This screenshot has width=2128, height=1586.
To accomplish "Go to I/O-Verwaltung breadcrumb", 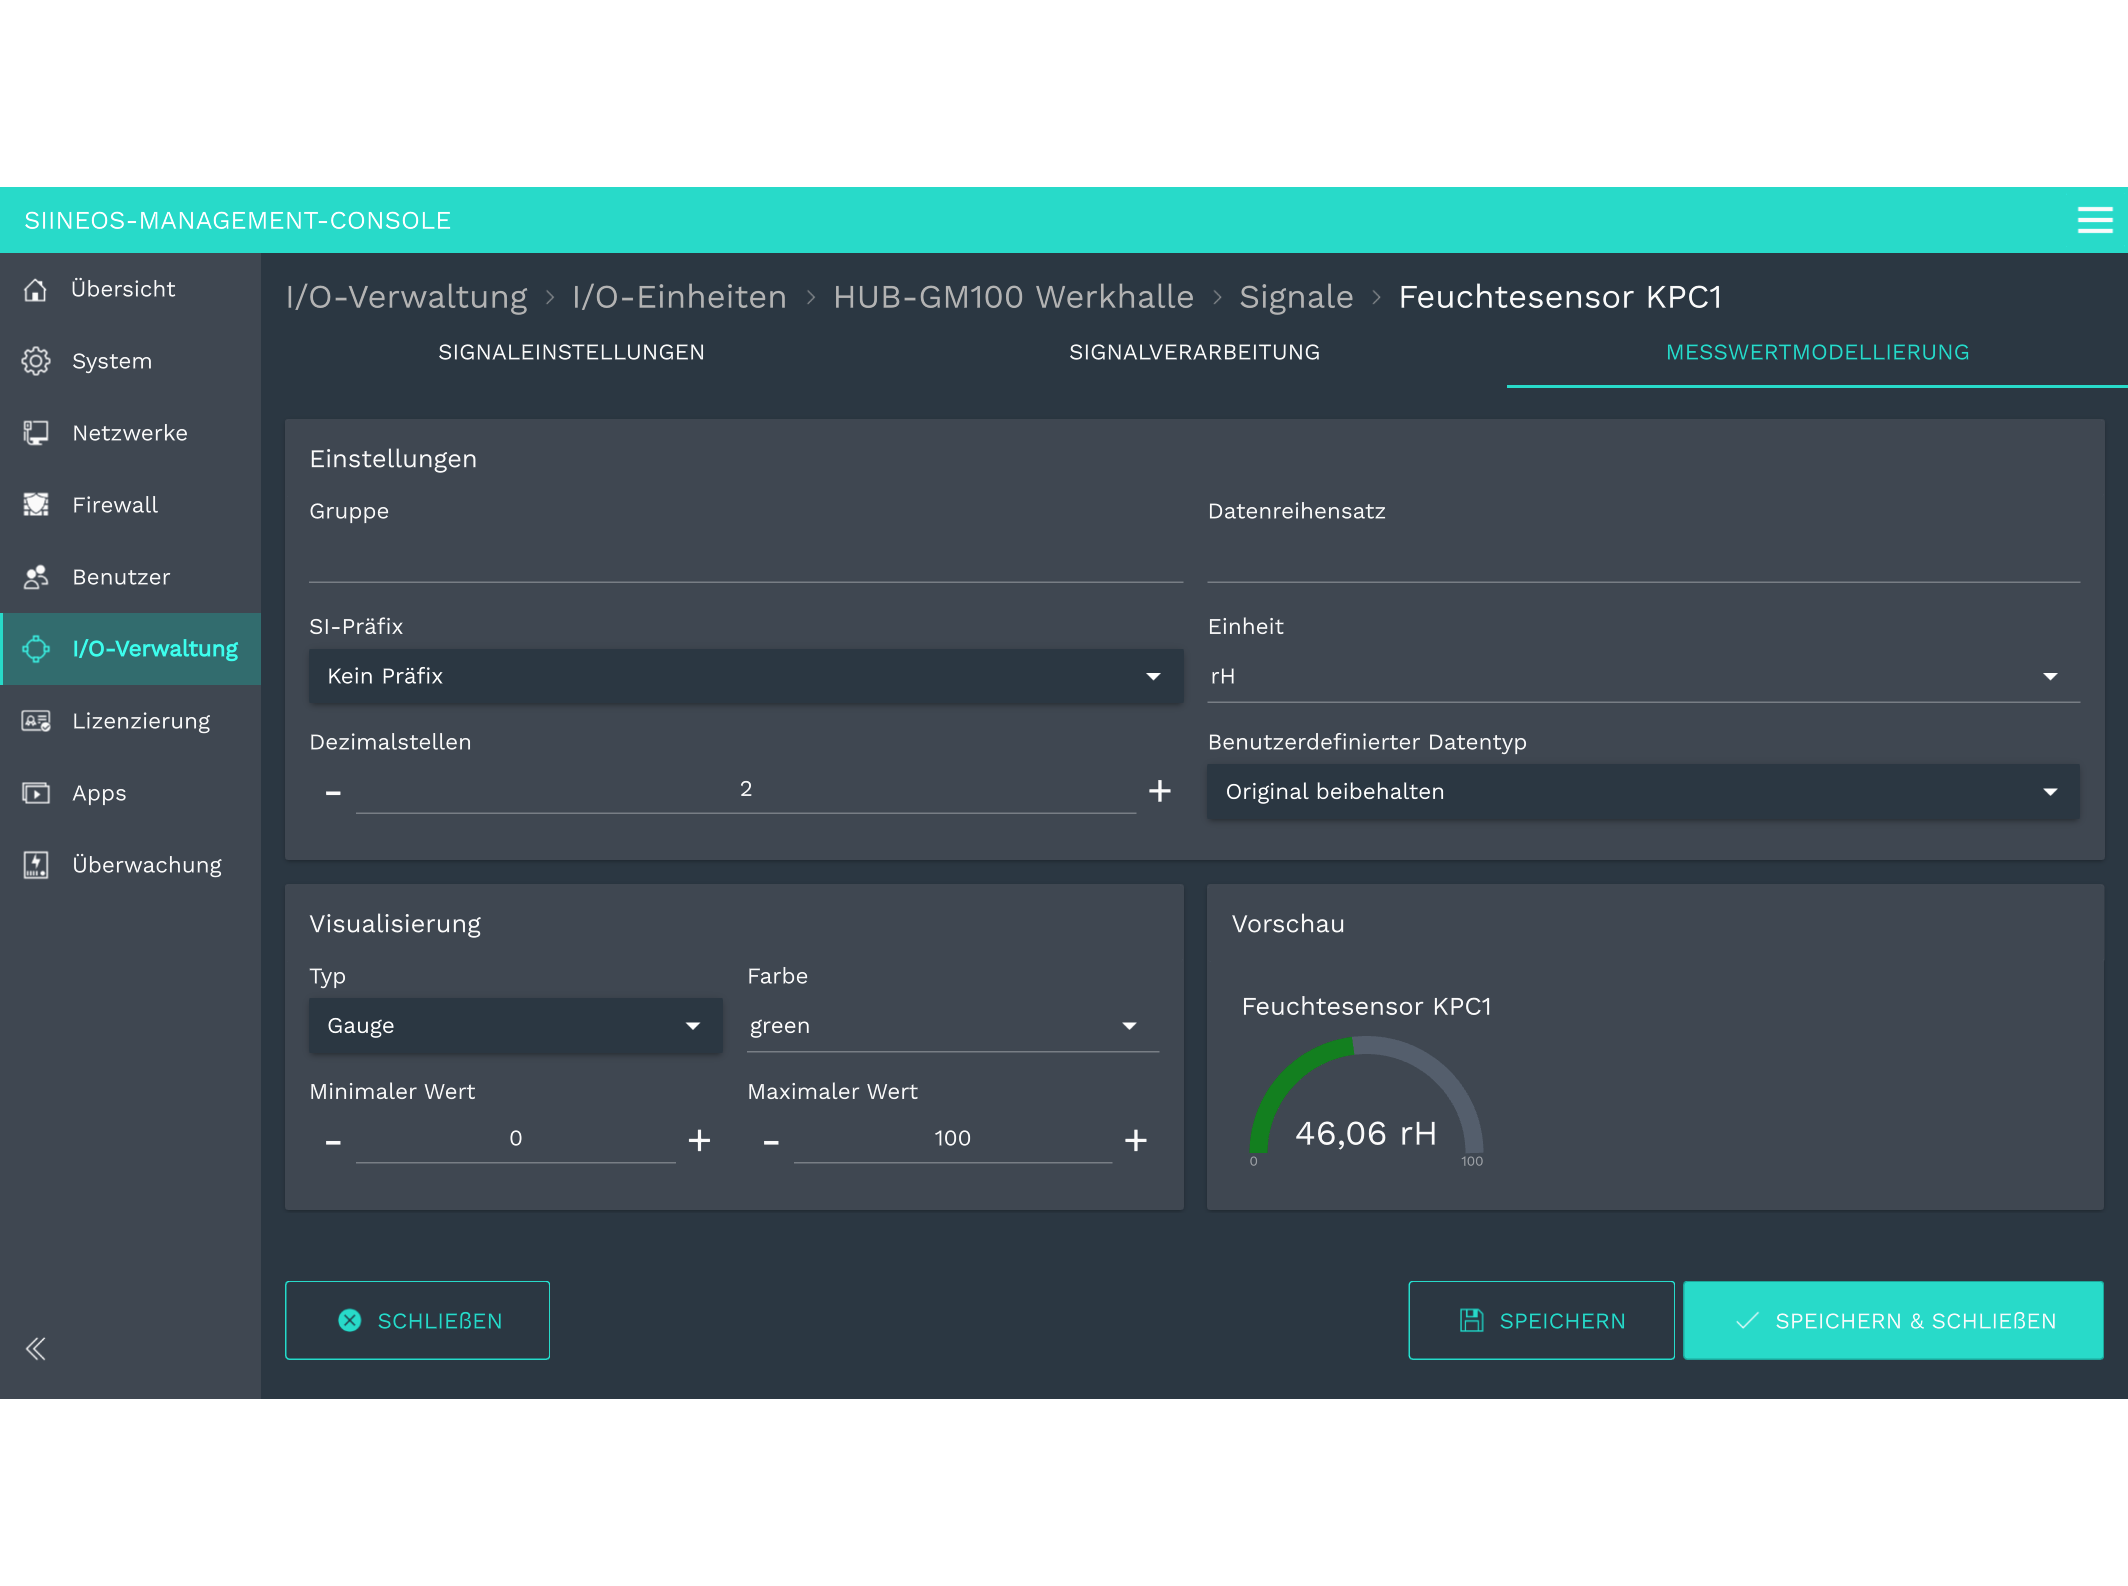I will point(406,297).
